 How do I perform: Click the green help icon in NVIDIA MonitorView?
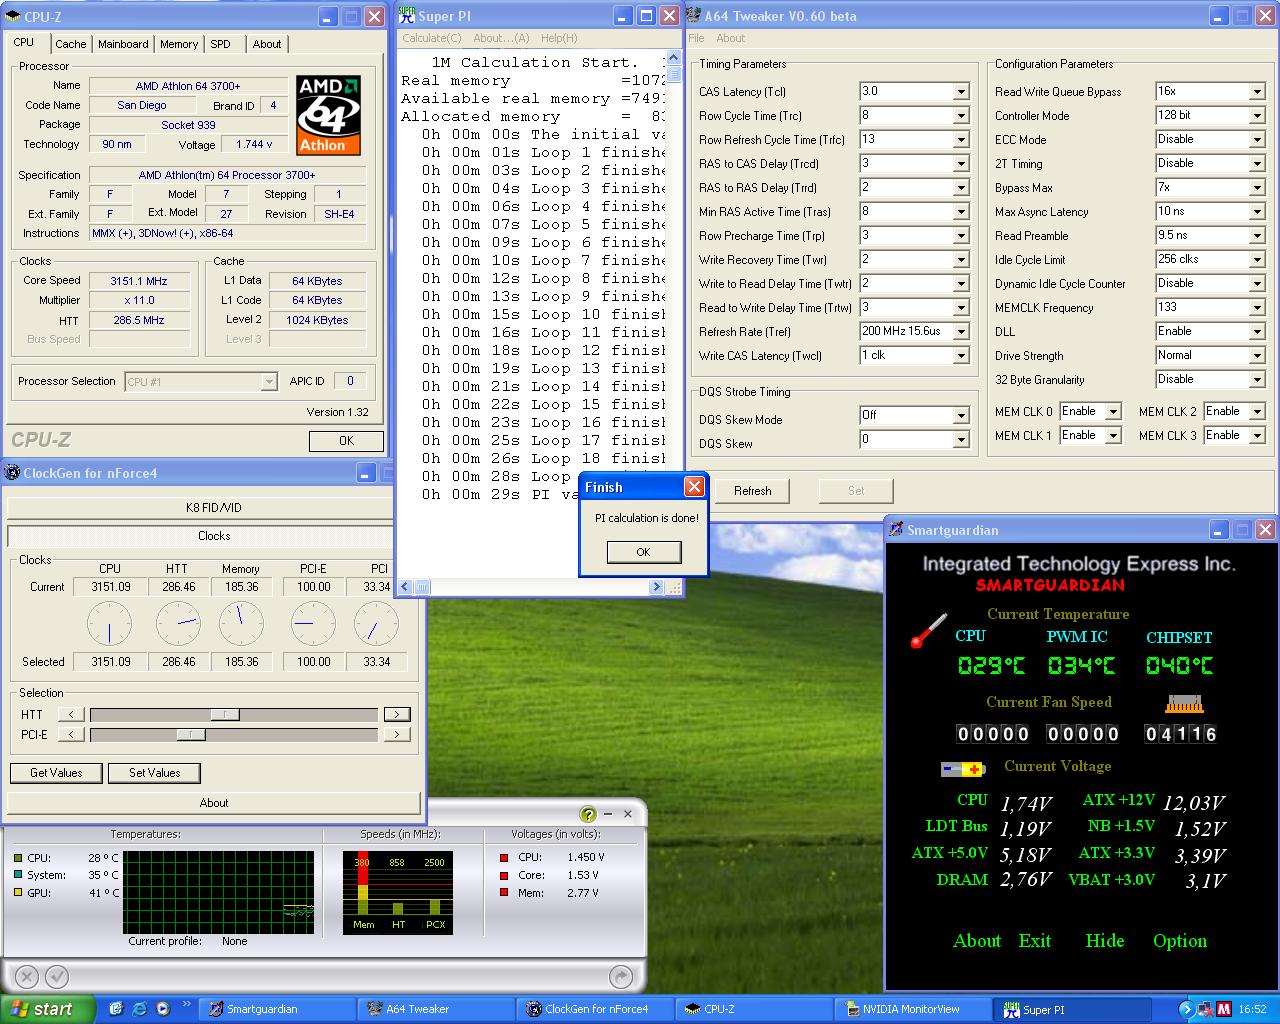click(x=588, y=814)
